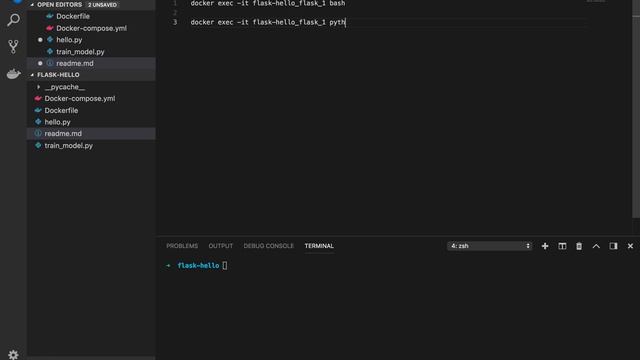
Task: Click unsaved dot beside hello.py
Action: pyautogui.click(x=40, y=40)
